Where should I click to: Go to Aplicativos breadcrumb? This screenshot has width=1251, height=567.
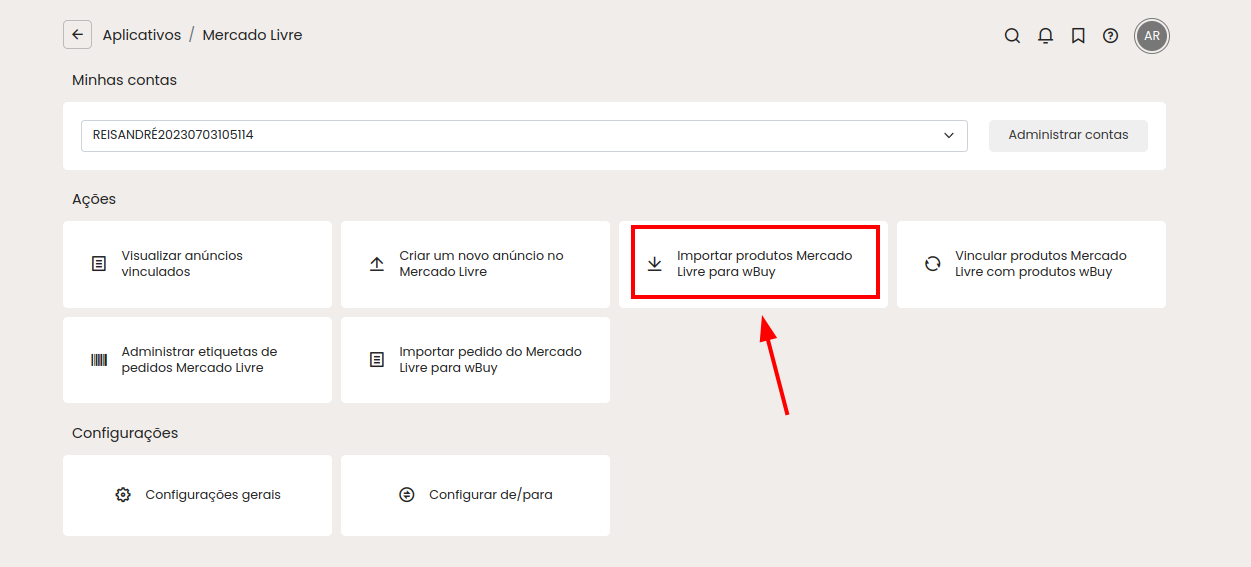(142, 35)
